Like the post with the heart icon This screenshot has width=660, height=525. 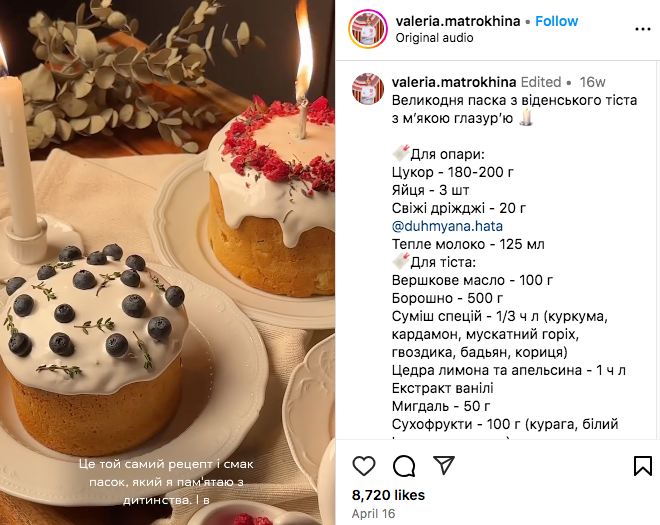point(364,466)
